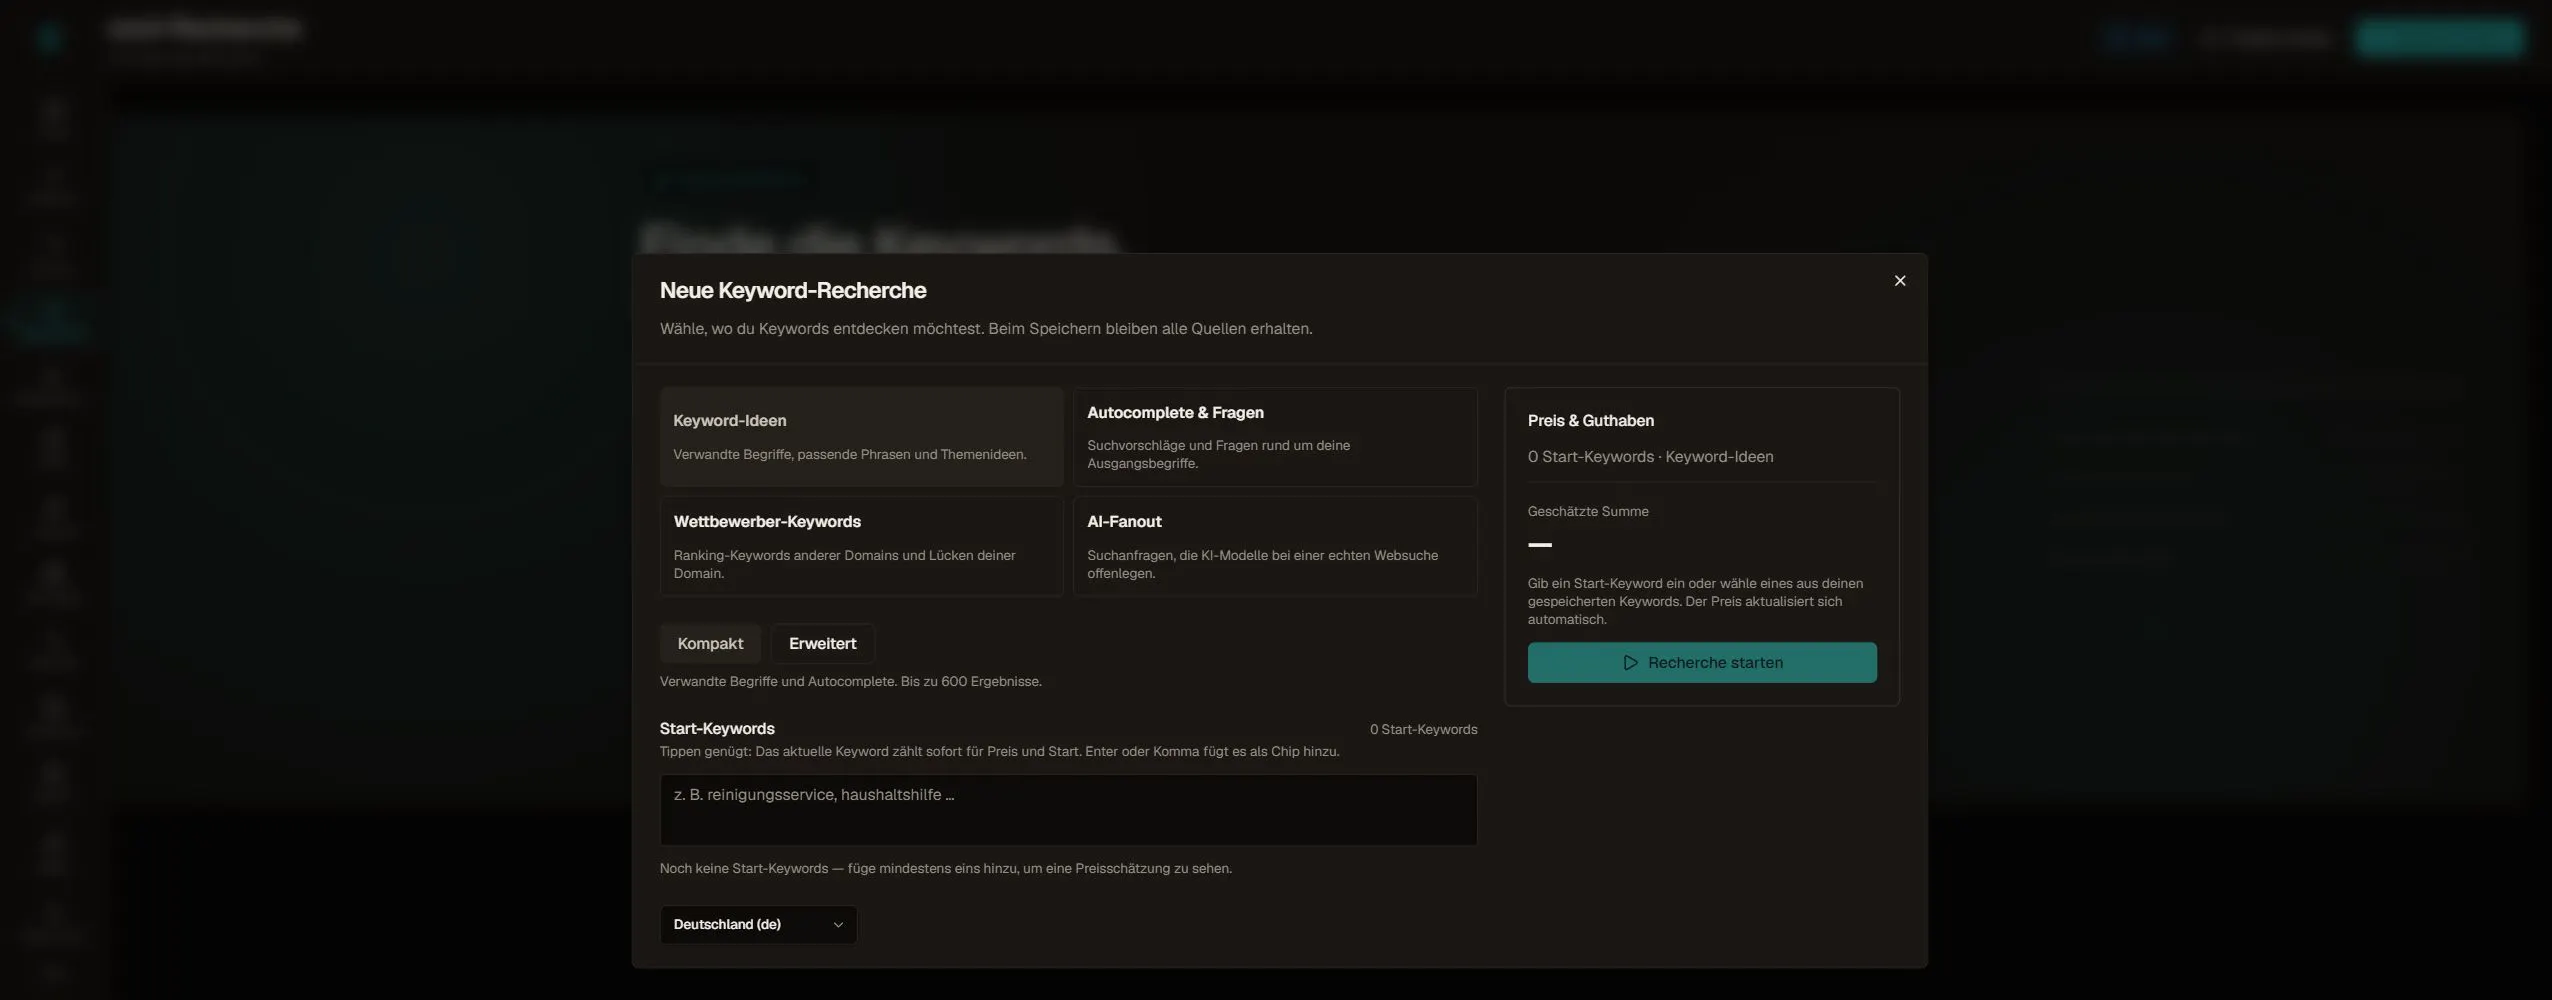Switch to Erweitert mode
The width and height of the screenshot is (2552, 1000).
822,644
